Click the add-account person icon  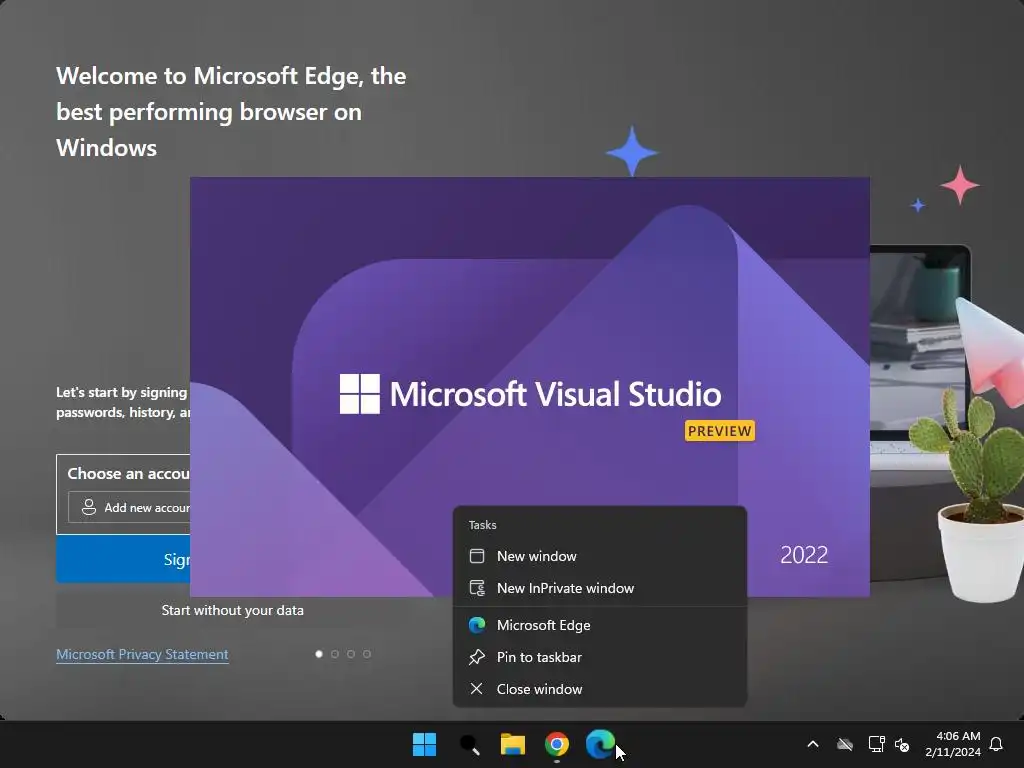pos(89,507)
